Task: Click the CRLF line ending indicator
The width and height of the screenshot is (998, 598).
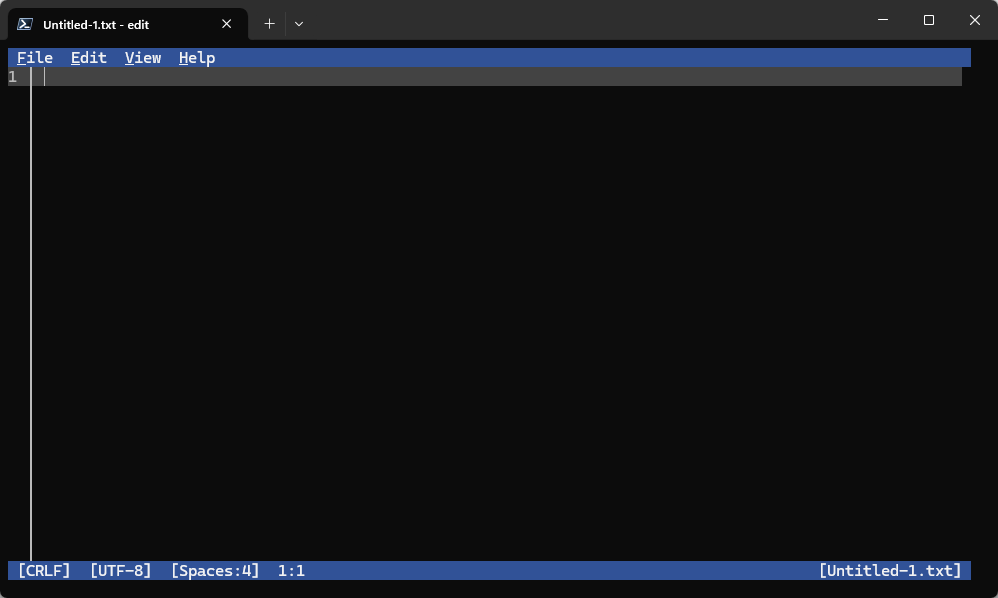Action: tap(44, 570)
